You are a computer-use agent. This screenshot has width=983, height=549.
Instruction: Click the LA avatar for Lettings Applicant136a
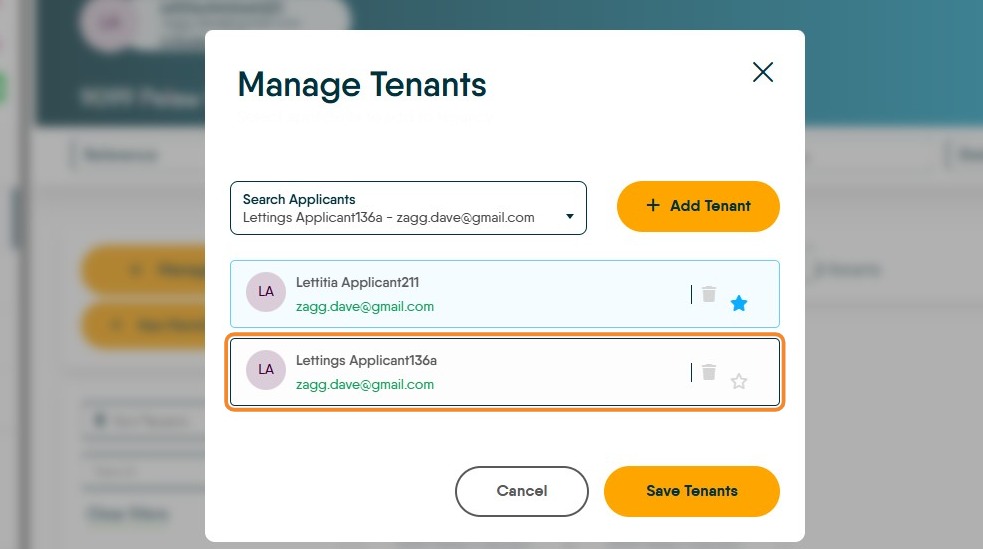pyautogui.click(x=266, y=369)
